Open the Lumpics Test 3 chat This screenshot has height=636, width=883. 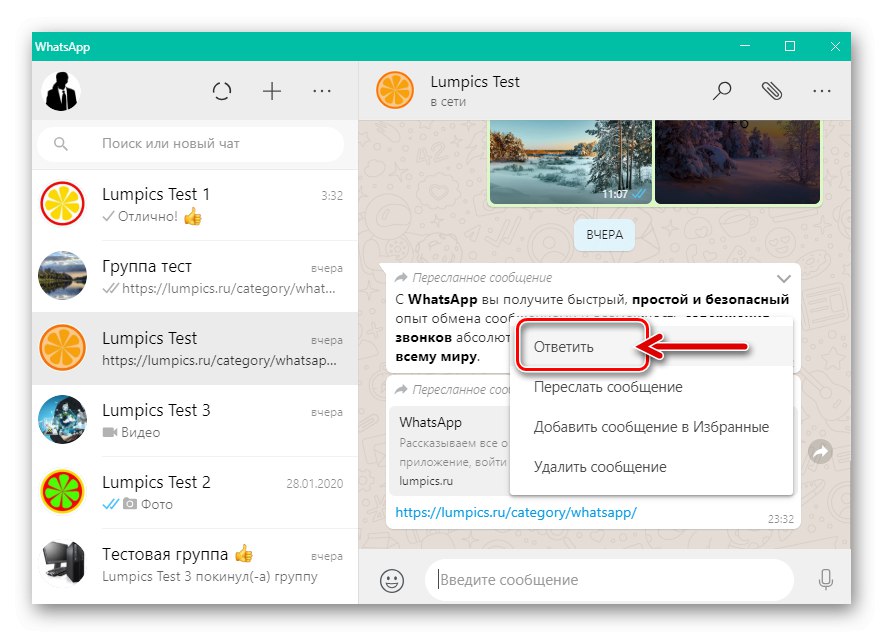[195, 420]
